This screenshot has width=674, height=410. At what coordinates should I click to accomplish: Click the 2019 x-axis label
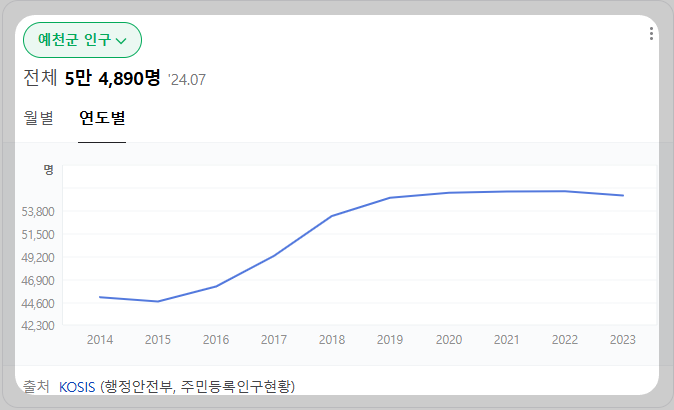(x=390, y=340)
